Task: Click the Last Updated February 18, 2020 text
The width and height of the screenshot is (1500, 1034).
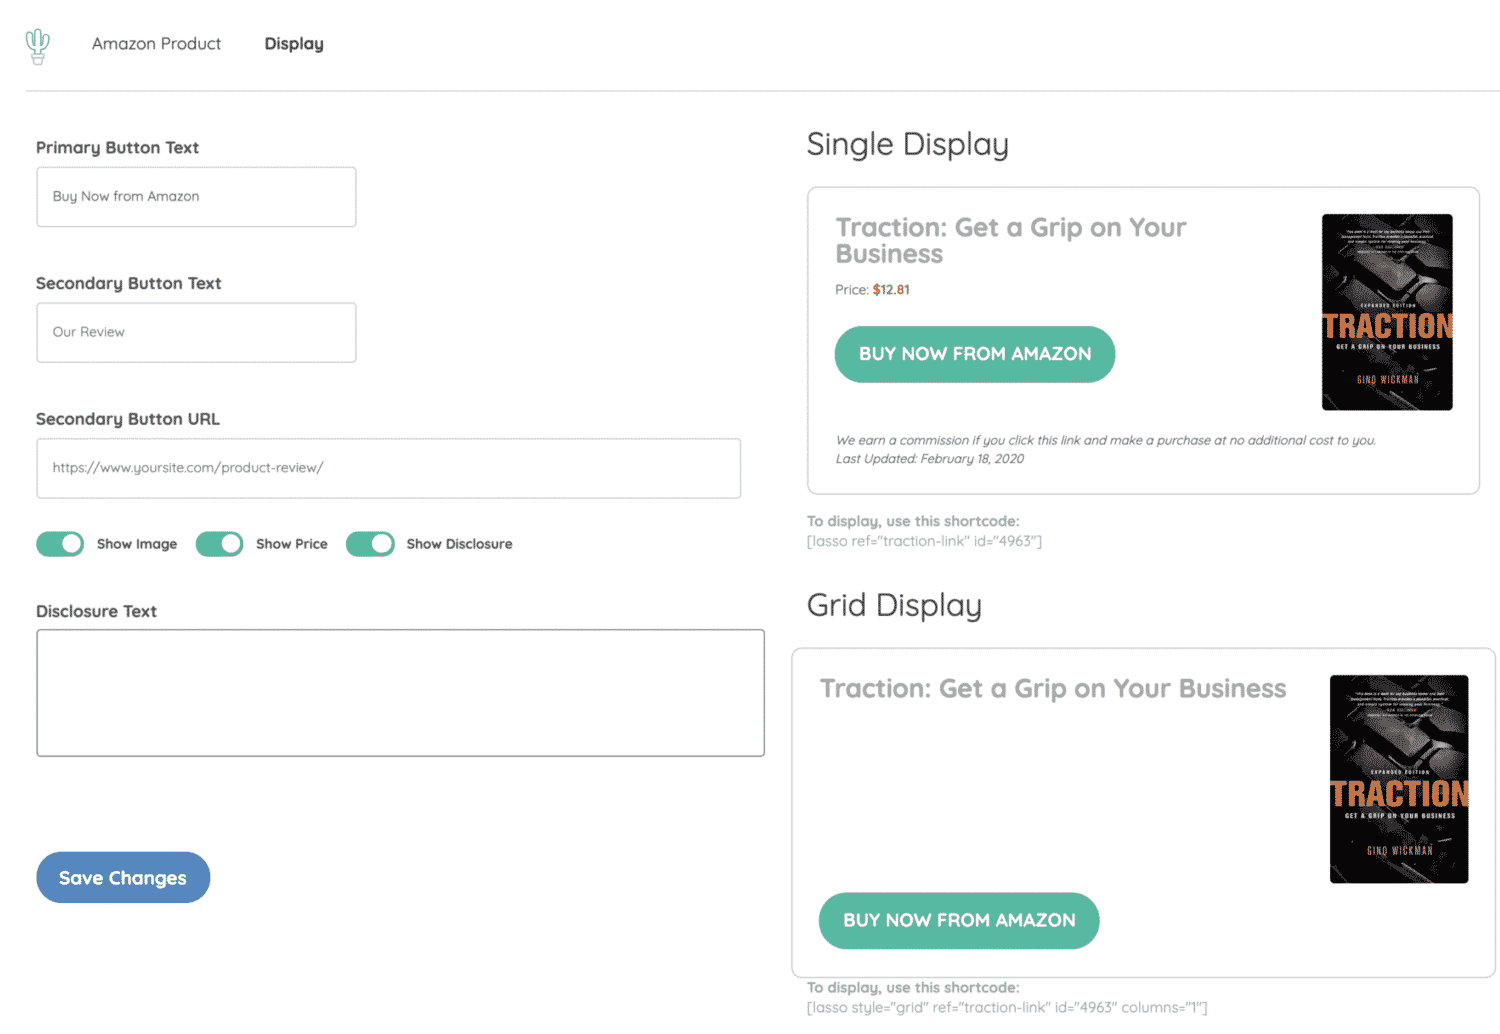Action: click(930, 459)
